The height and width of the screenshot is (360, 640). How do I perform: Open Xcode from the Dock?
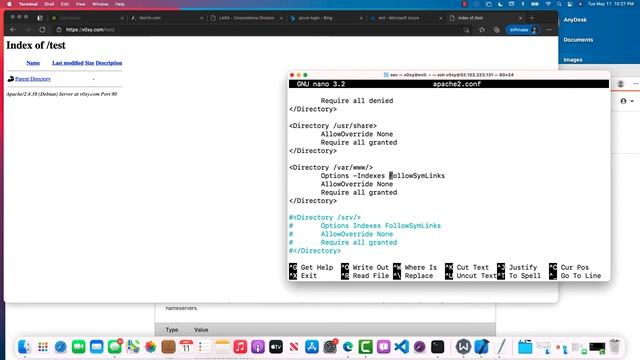coord(482,347)
